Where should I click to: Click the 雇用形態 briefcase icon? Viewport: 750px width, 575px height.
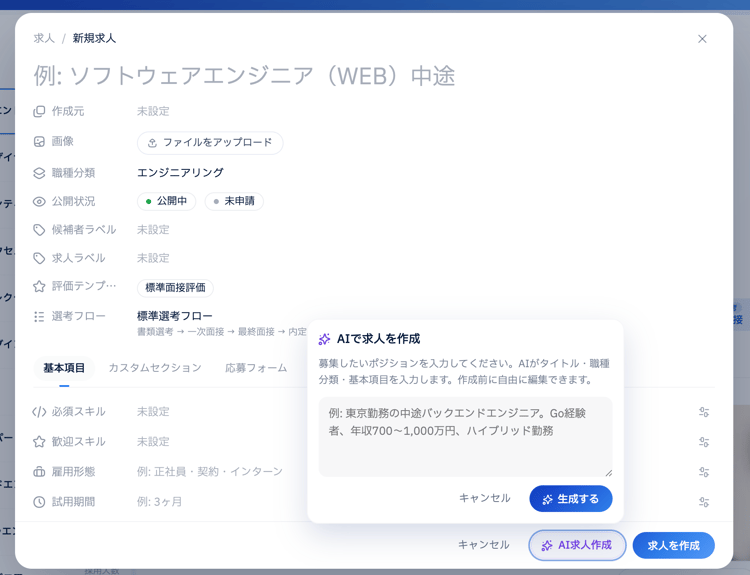[39, 472]
